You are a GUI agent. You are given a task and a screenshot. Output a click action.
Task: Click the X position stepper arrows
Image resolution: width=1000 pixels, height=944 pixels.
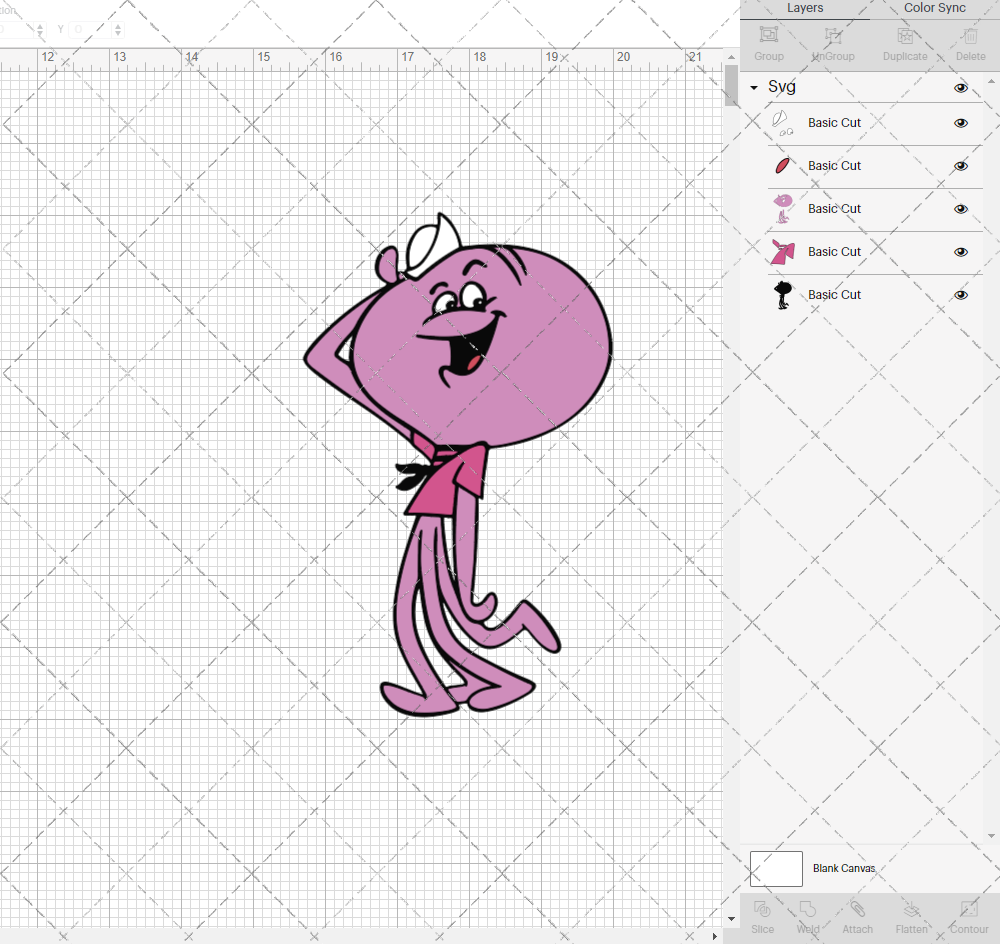tap(40, 29)
